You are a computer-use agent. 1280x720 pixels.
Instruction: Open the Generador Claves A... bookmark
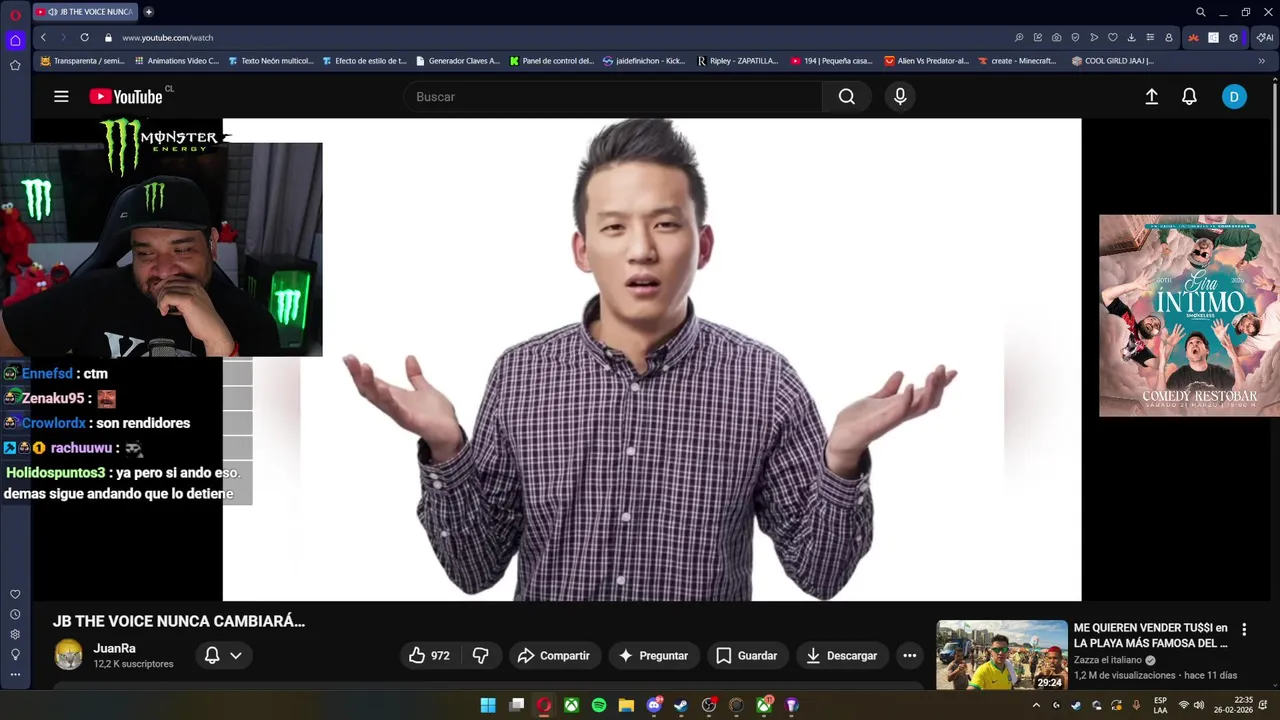[x=457, y=61]
